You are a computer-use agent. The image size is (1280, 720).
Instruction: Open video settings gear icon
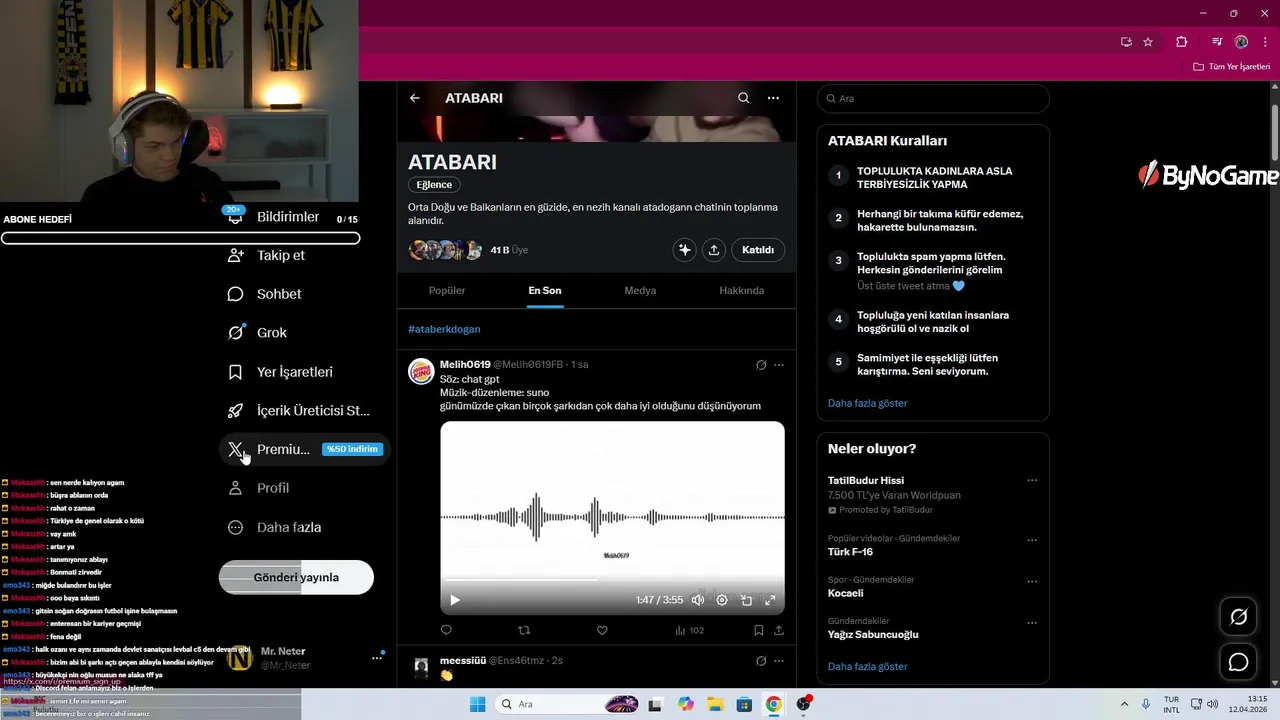click(x=722, y=600)
